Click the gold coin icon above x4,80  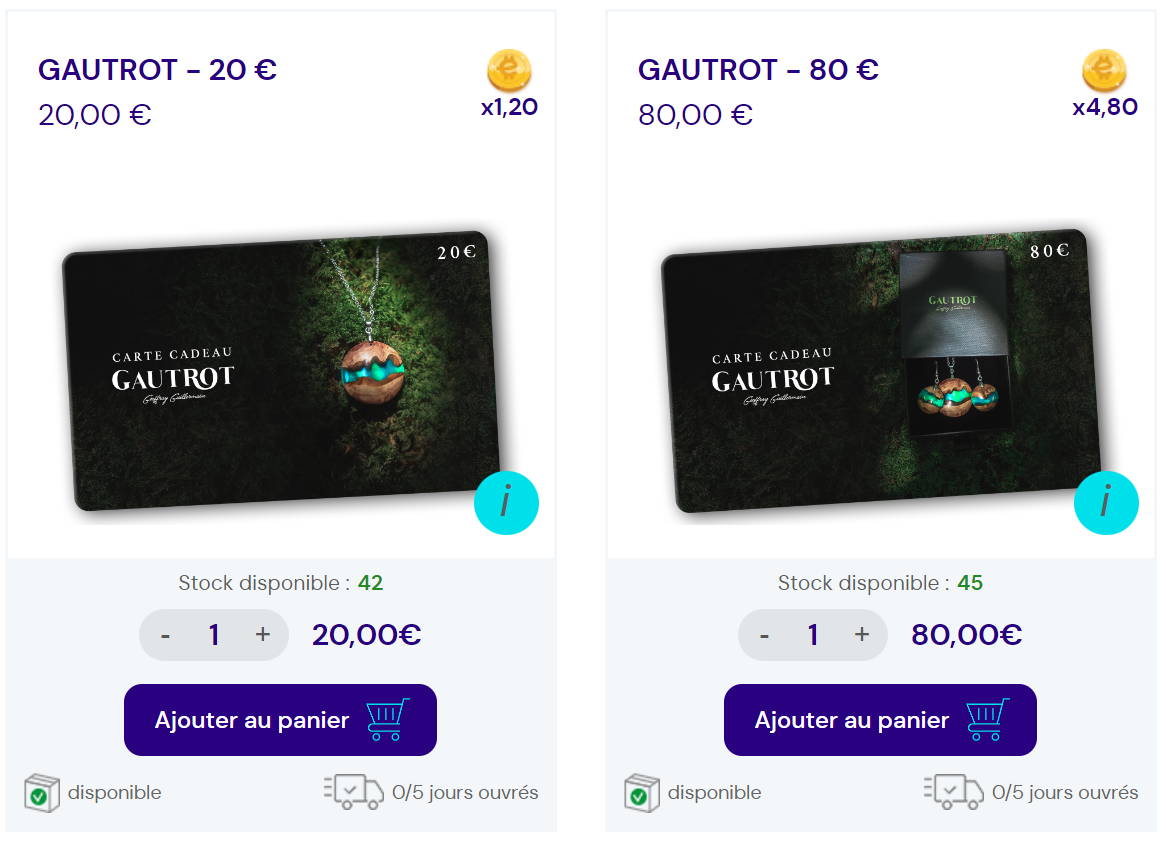click(x=1104, y=71)
